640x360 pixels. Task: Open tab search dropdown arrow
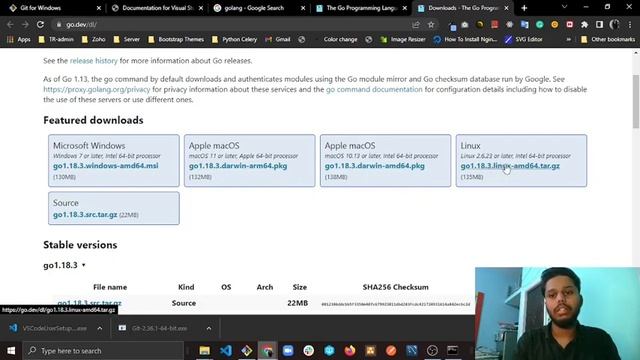point(564,7)
